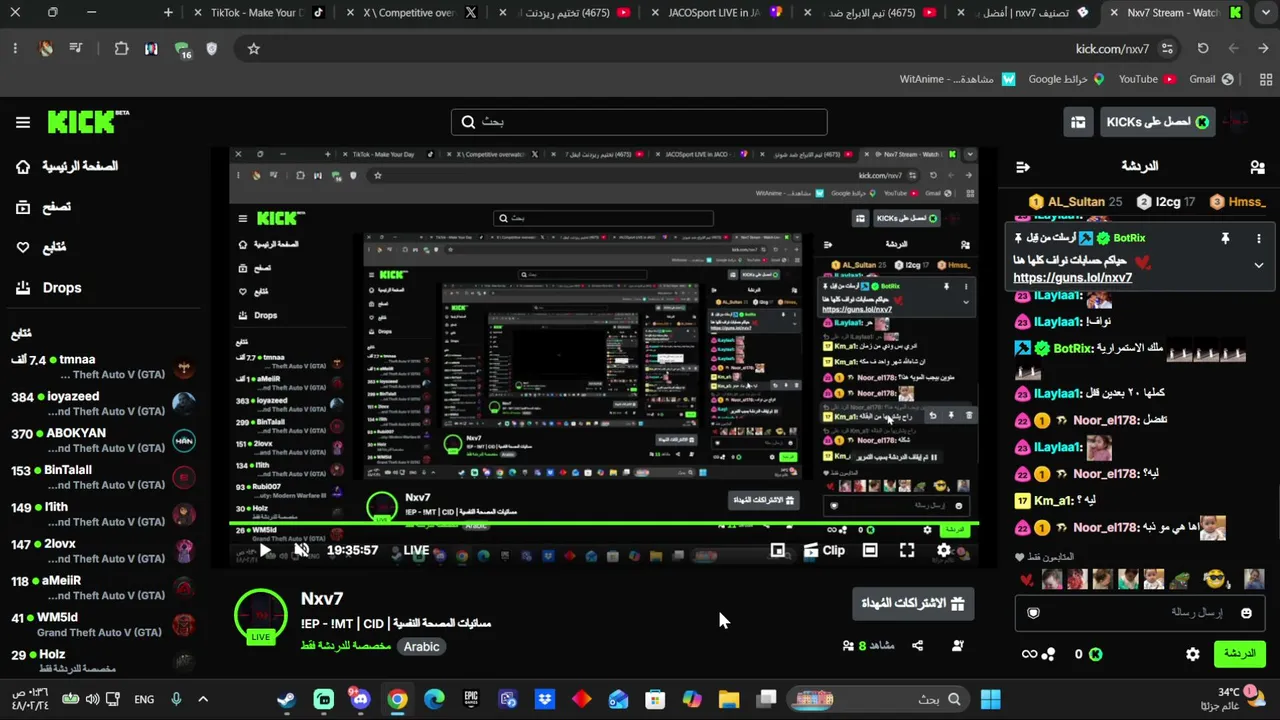Open a new browser tab
Screen dimensions: 1280x720
pos(168,13)
